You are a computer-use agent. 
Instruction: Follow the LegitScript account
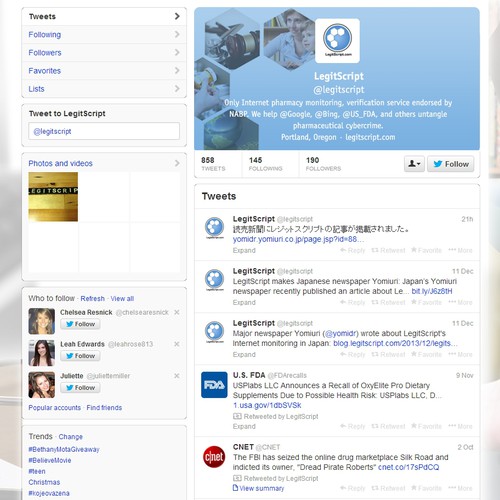[x=451, y=164]
